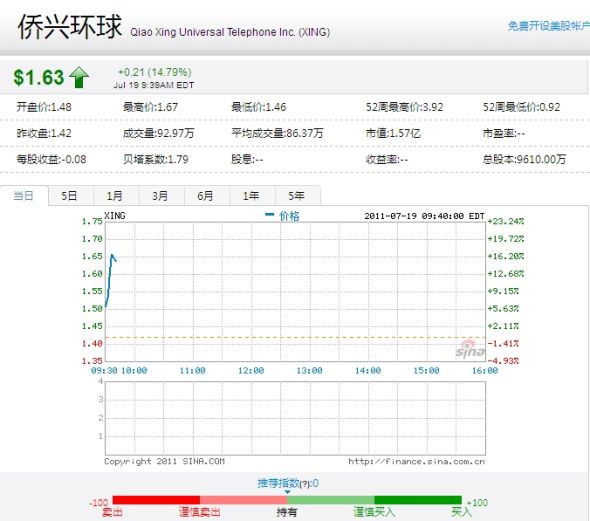Select the 当日 chart tab
This screenshot has width=590, height=521.
24,196
